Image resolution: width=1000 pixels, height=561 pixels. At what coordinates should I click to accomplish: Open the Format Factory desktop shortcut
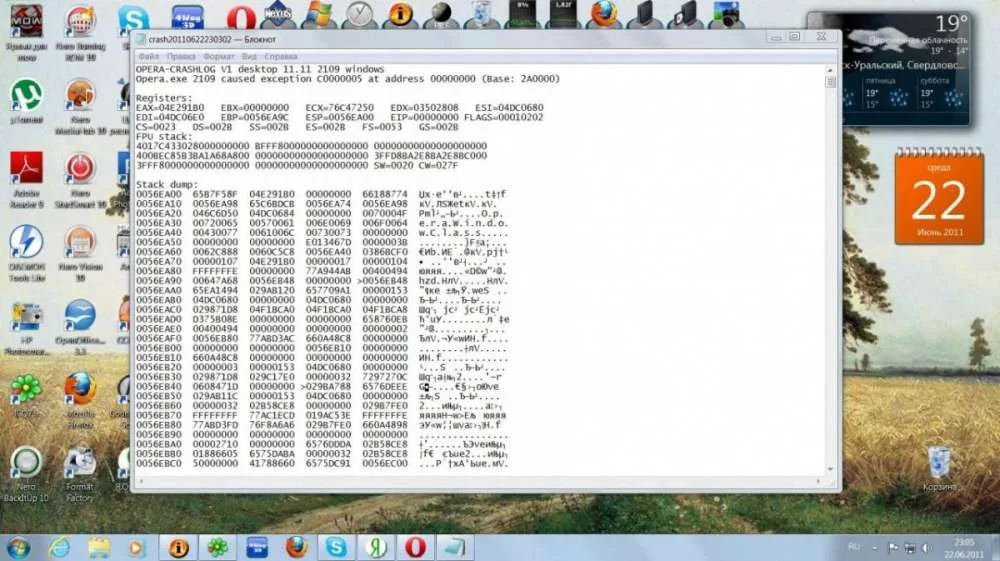pos(80,475)
